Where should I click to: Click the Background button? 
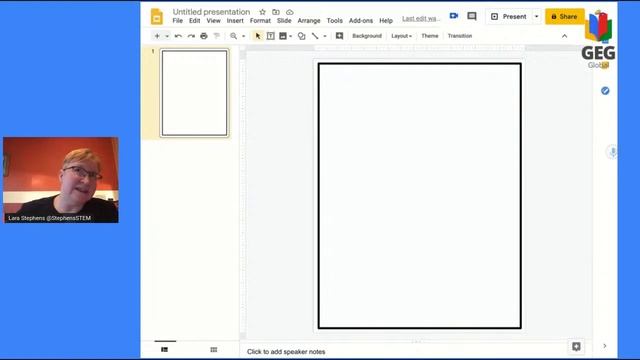point(367,36)
